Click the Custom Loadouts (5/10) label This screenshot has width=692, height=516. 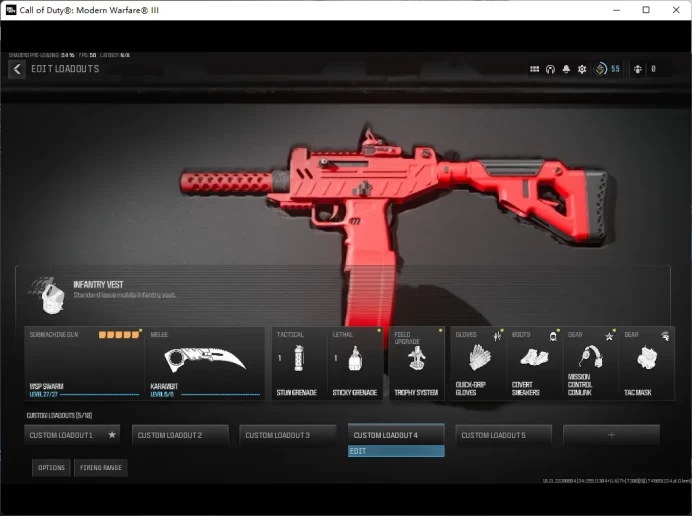(x=59, y=415)
